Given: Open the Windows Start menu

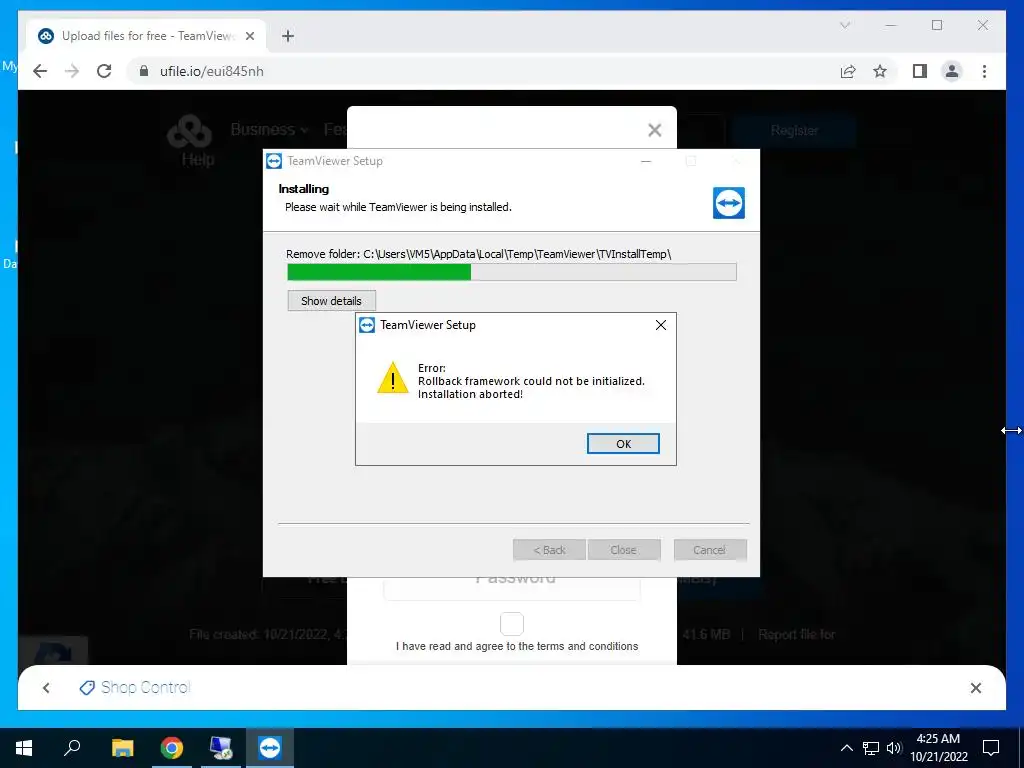Looking at the screenshot, I should point(24,747).
